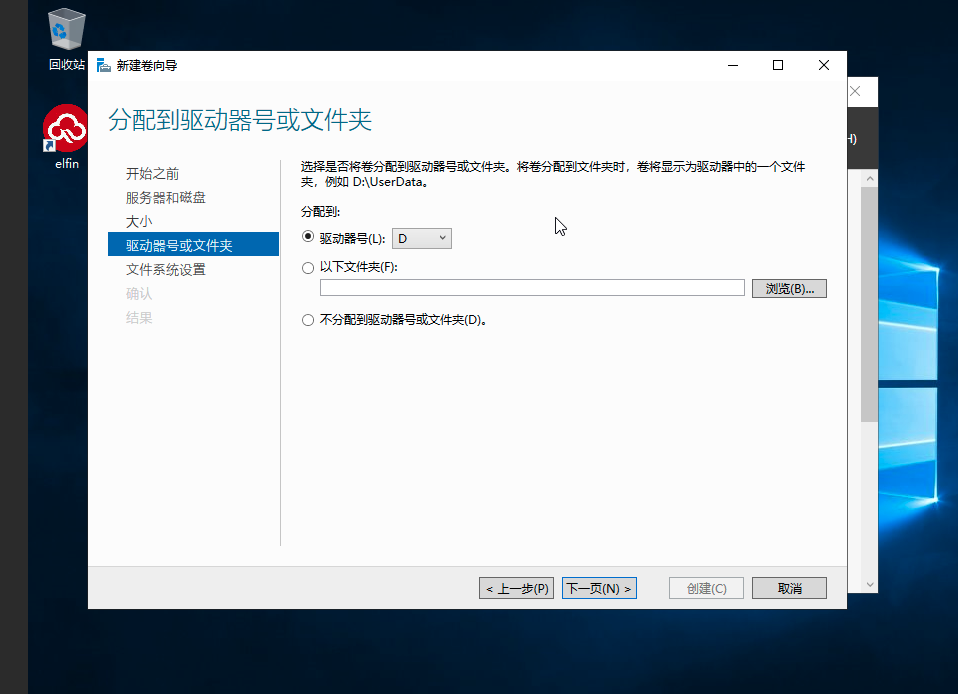Click the folder path input field
The width and height of the screenshot is (958, 694).
532,288
